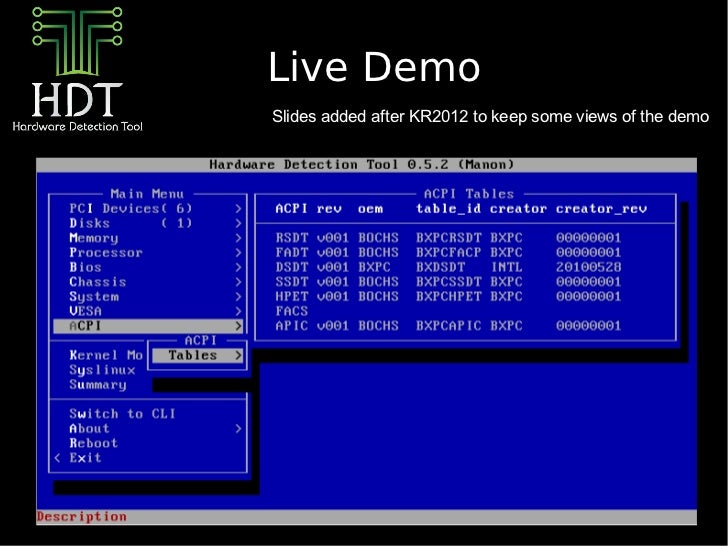Viewport: 728px width, 546px height.
Task: Click the BXPC oem value in DSDT row
Action: (374, 267)
